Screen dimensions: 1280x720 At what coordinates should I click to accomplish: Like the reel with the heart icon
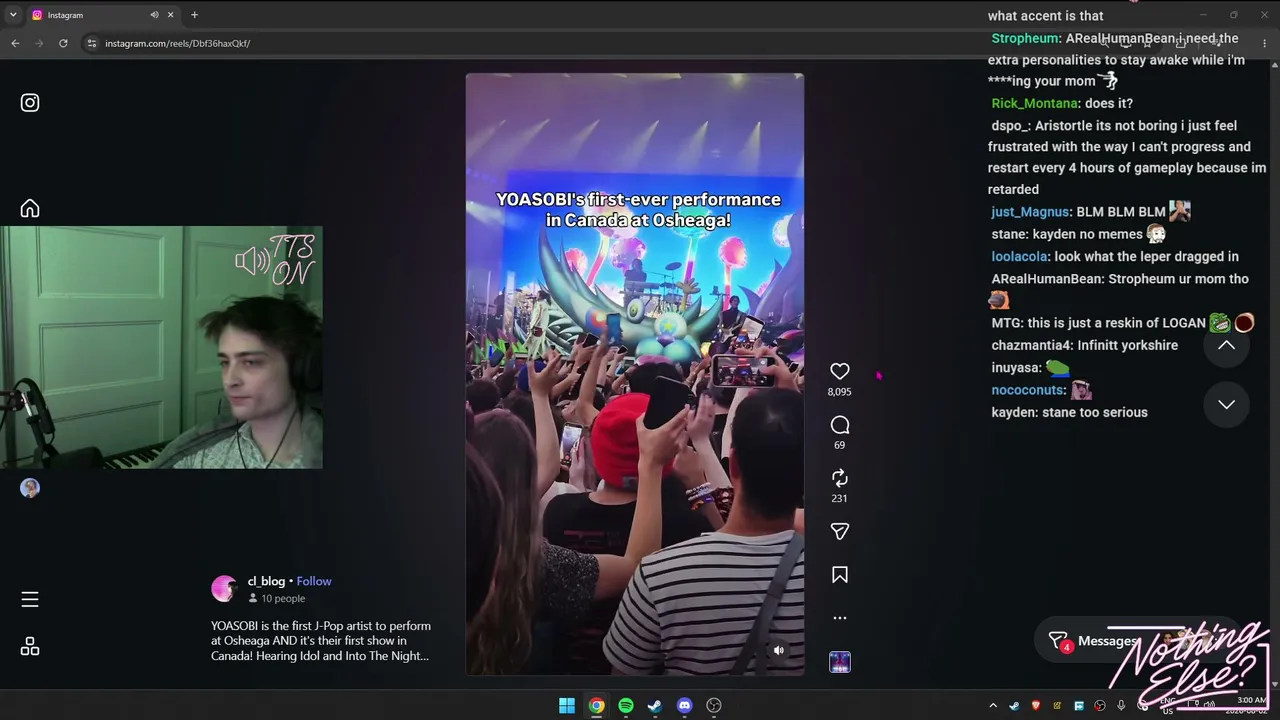point(840,371)
